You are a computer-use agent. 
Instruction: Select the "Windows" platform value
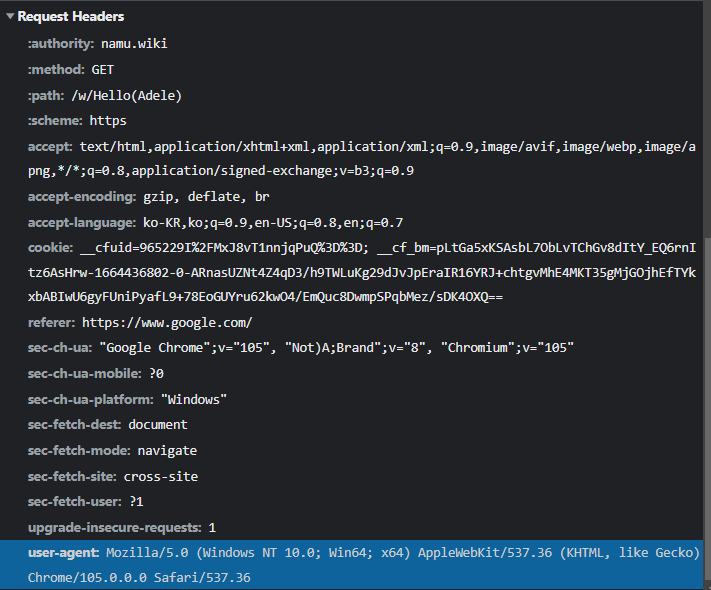click(194, 400)
